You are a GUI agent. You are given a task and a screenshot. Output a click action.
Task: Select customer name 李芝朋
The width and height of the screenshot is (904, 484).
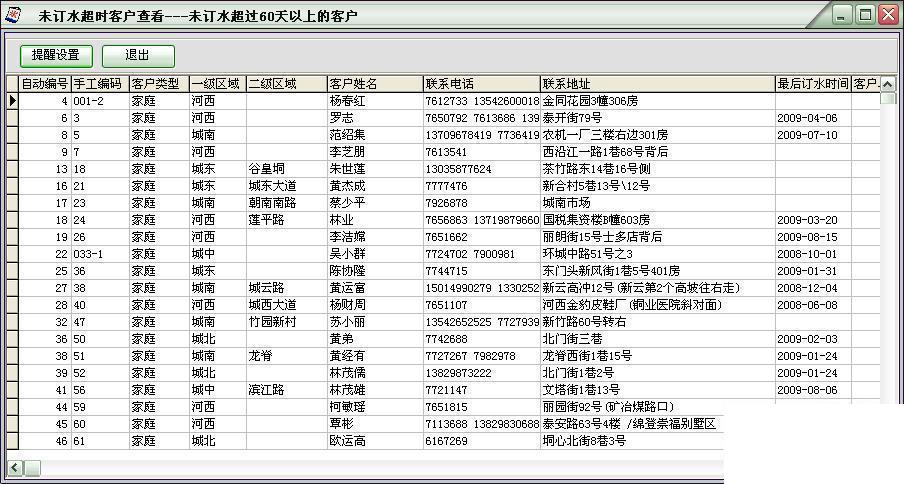347,152
